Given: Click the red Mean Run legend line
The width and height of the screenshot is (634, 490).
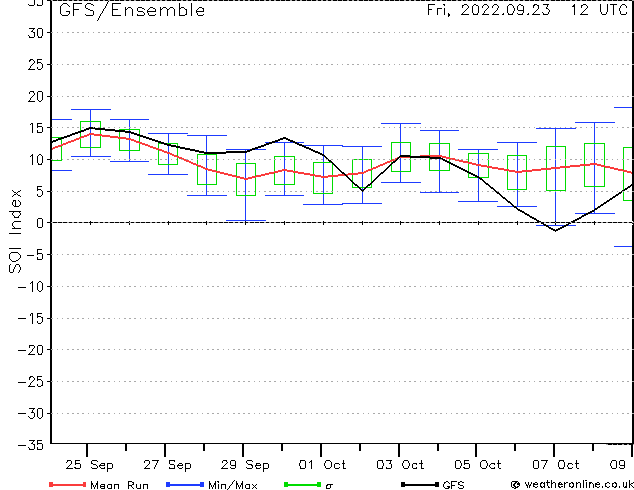Looking at the screenshot, I should click(x=67, y=484).
